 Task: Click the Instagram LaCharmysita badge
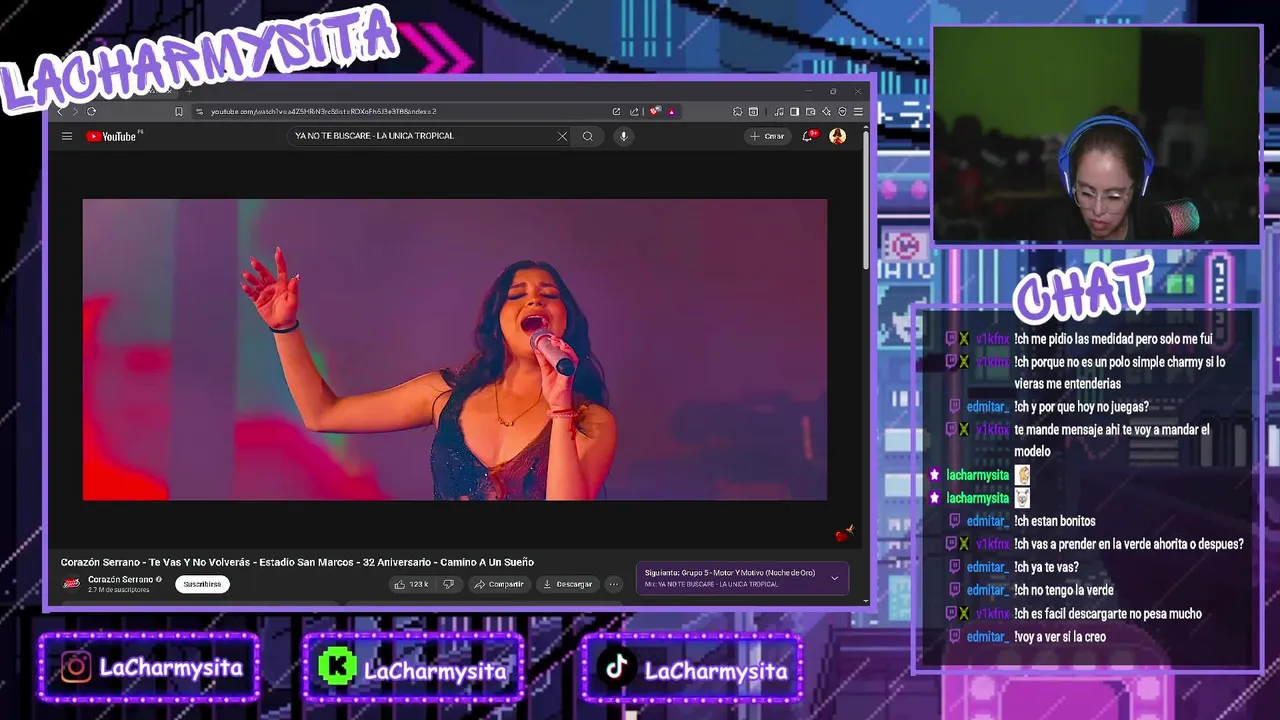[x=149, y=667]
